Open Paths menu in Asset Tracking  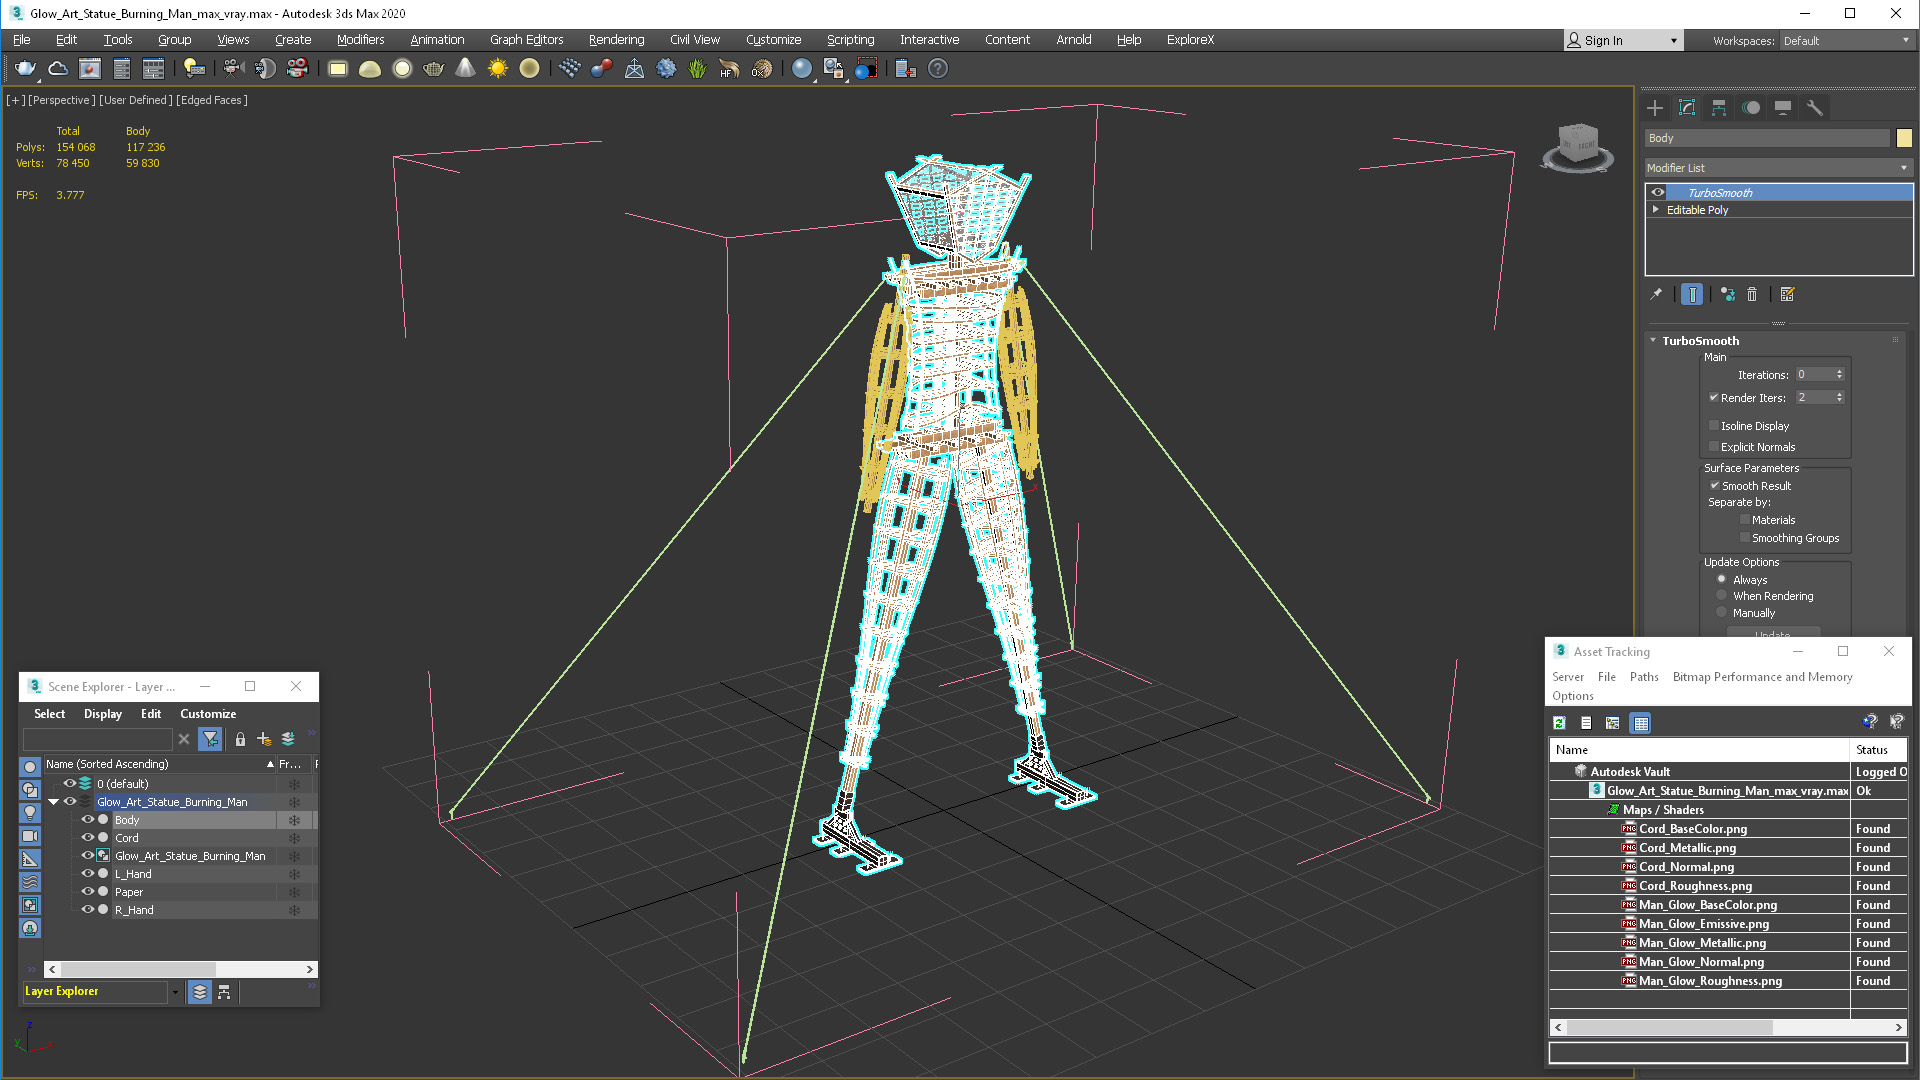point(1644,677)
